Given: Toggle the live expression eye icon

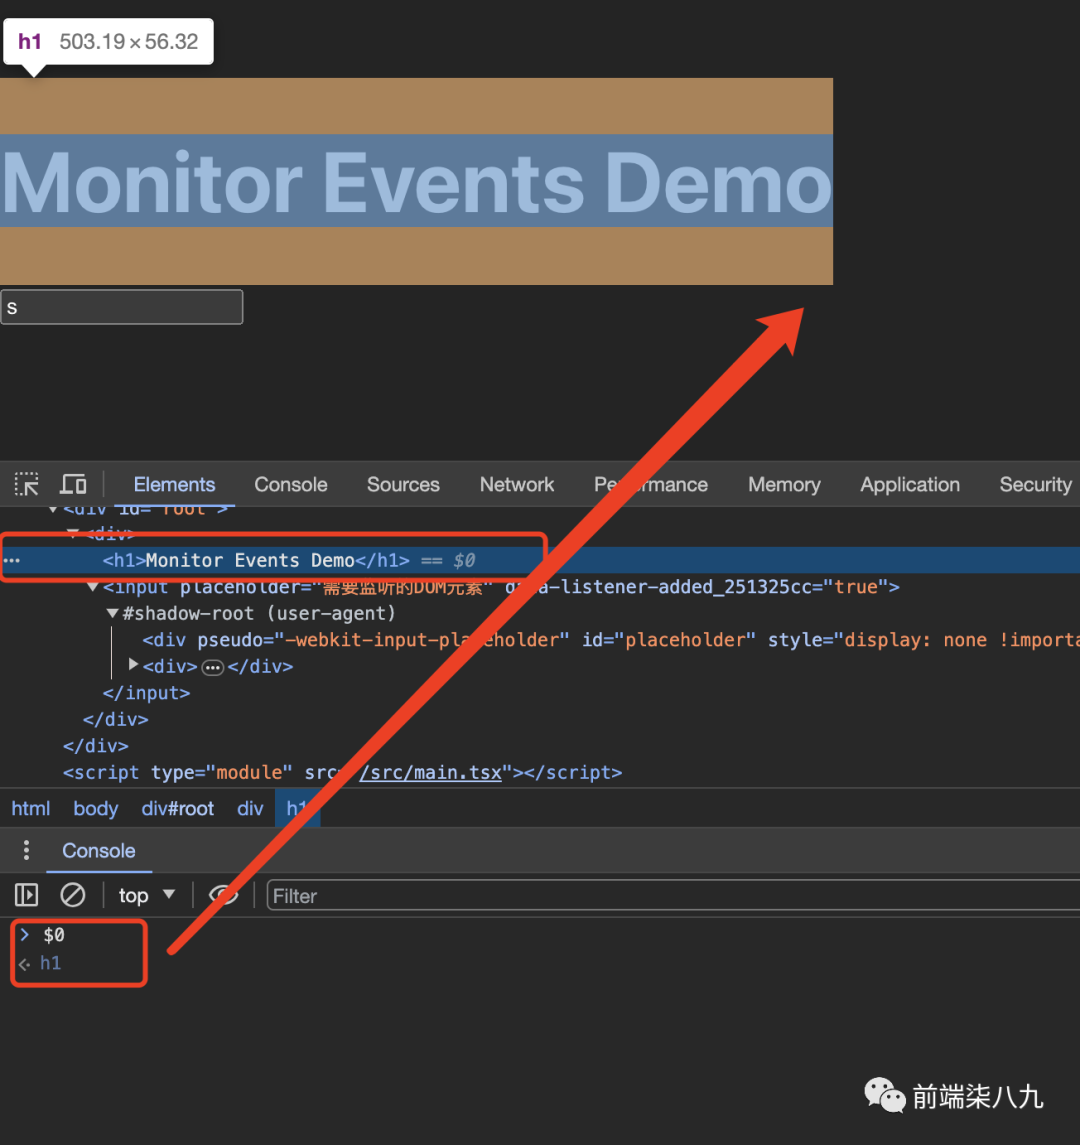Looking at the screenshot, I should pos(223,895).
